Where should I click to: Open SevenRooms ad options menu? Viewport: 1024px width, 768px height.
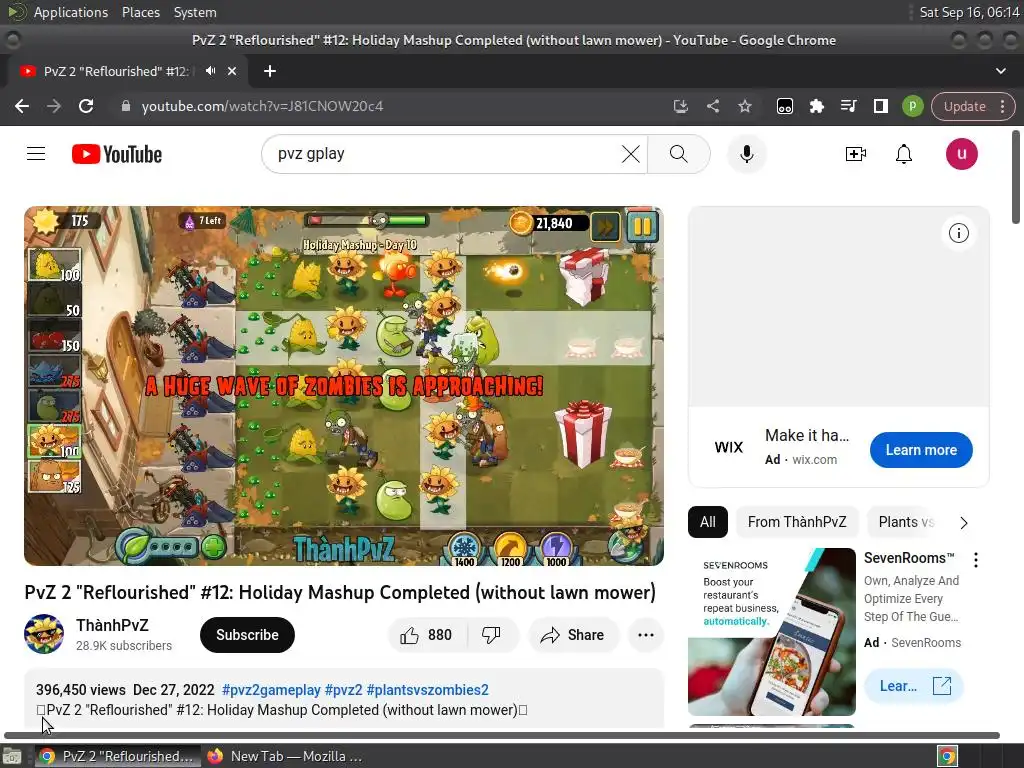[976, 560]
